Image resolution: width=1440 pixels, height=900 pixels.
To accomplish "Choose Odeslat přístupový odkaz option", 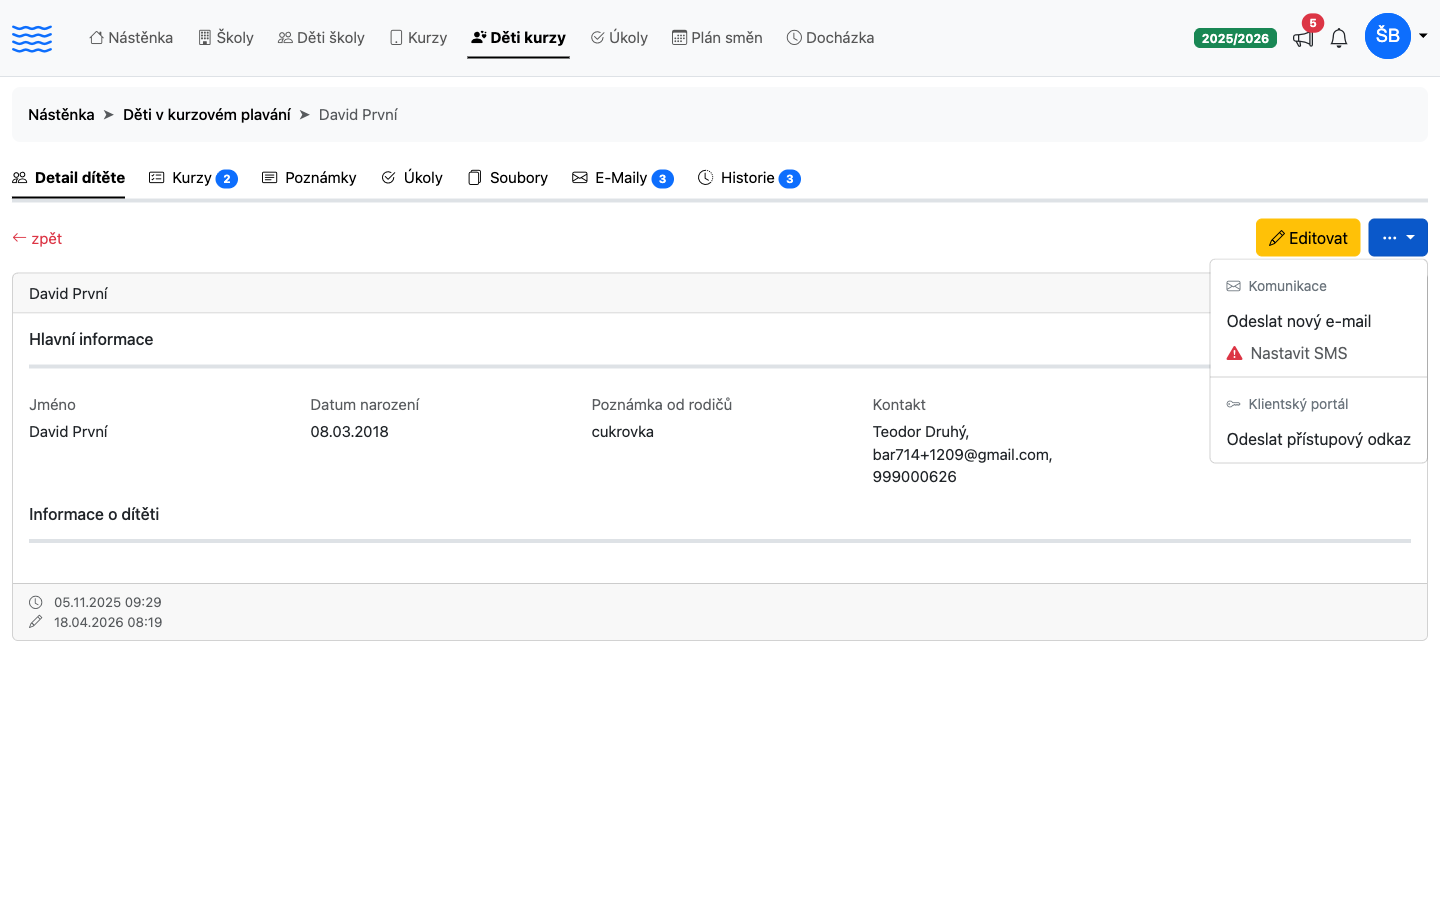I will [x=1319, y=439].
